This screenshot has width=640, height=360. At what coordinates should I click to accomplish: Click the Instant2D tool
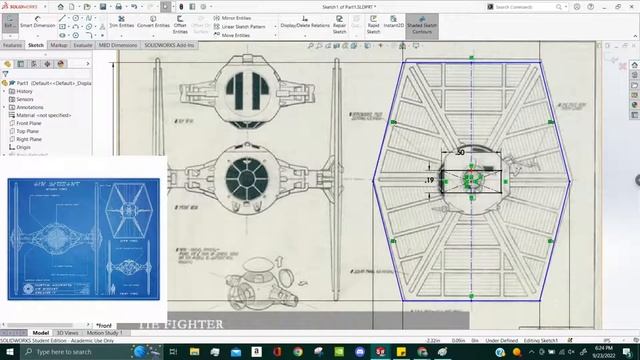(x=393, y=22)
